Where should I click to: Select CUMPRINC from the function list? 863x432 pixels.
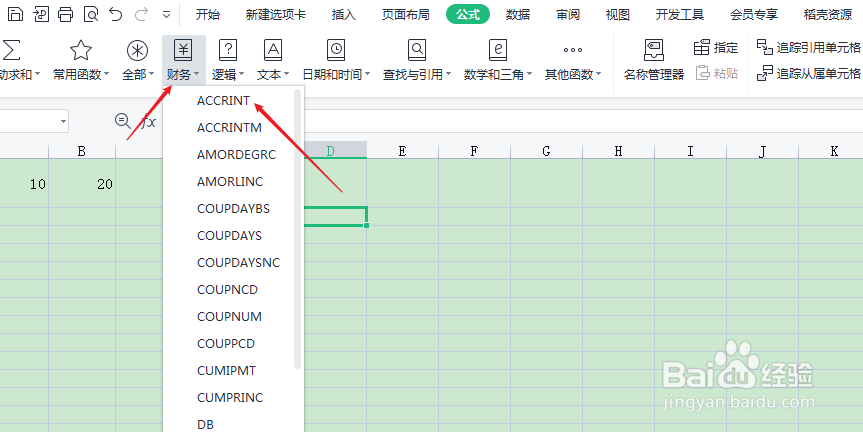230,397
